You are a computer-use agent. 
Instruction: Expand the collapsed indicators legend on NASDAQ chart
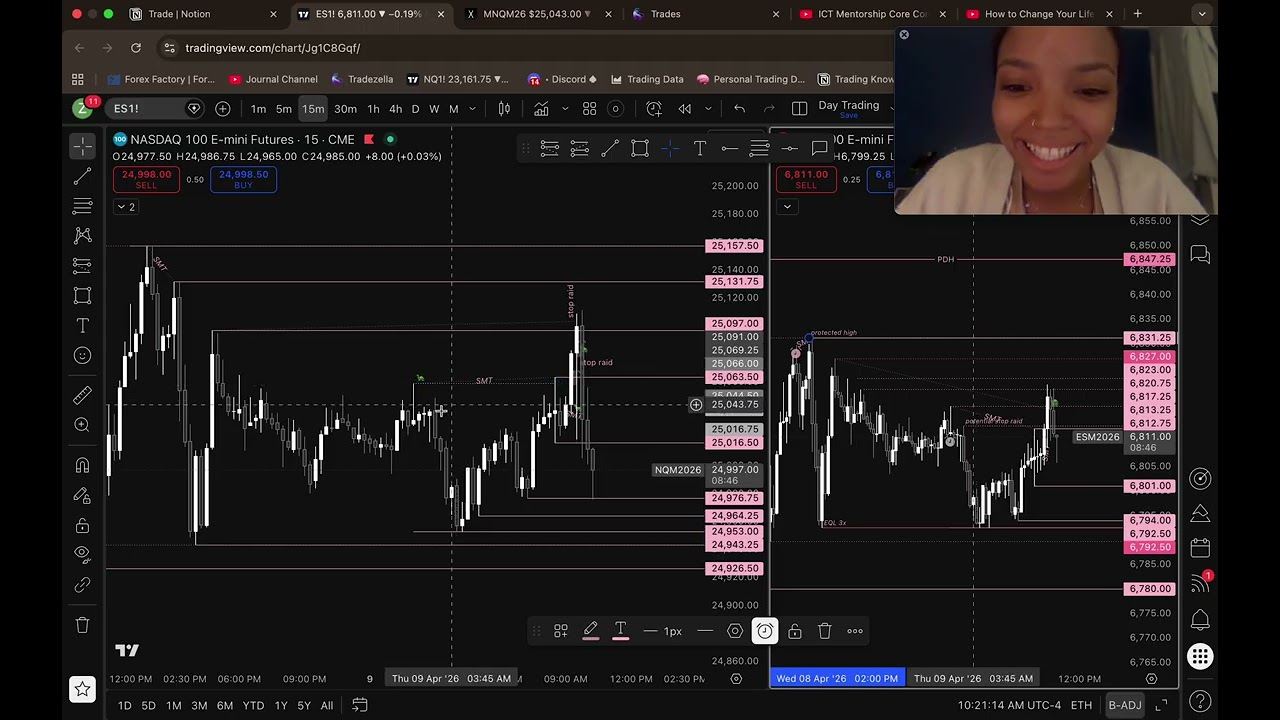click(x=125, y=207)
